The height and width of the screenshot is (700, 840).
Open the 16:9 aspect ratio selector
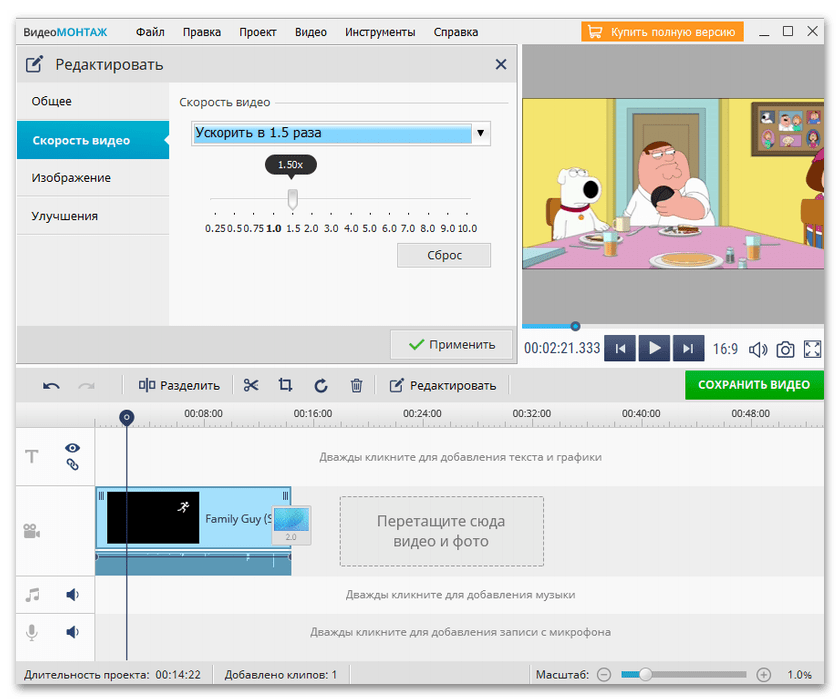pyautogui.click(x=725, y=349)
